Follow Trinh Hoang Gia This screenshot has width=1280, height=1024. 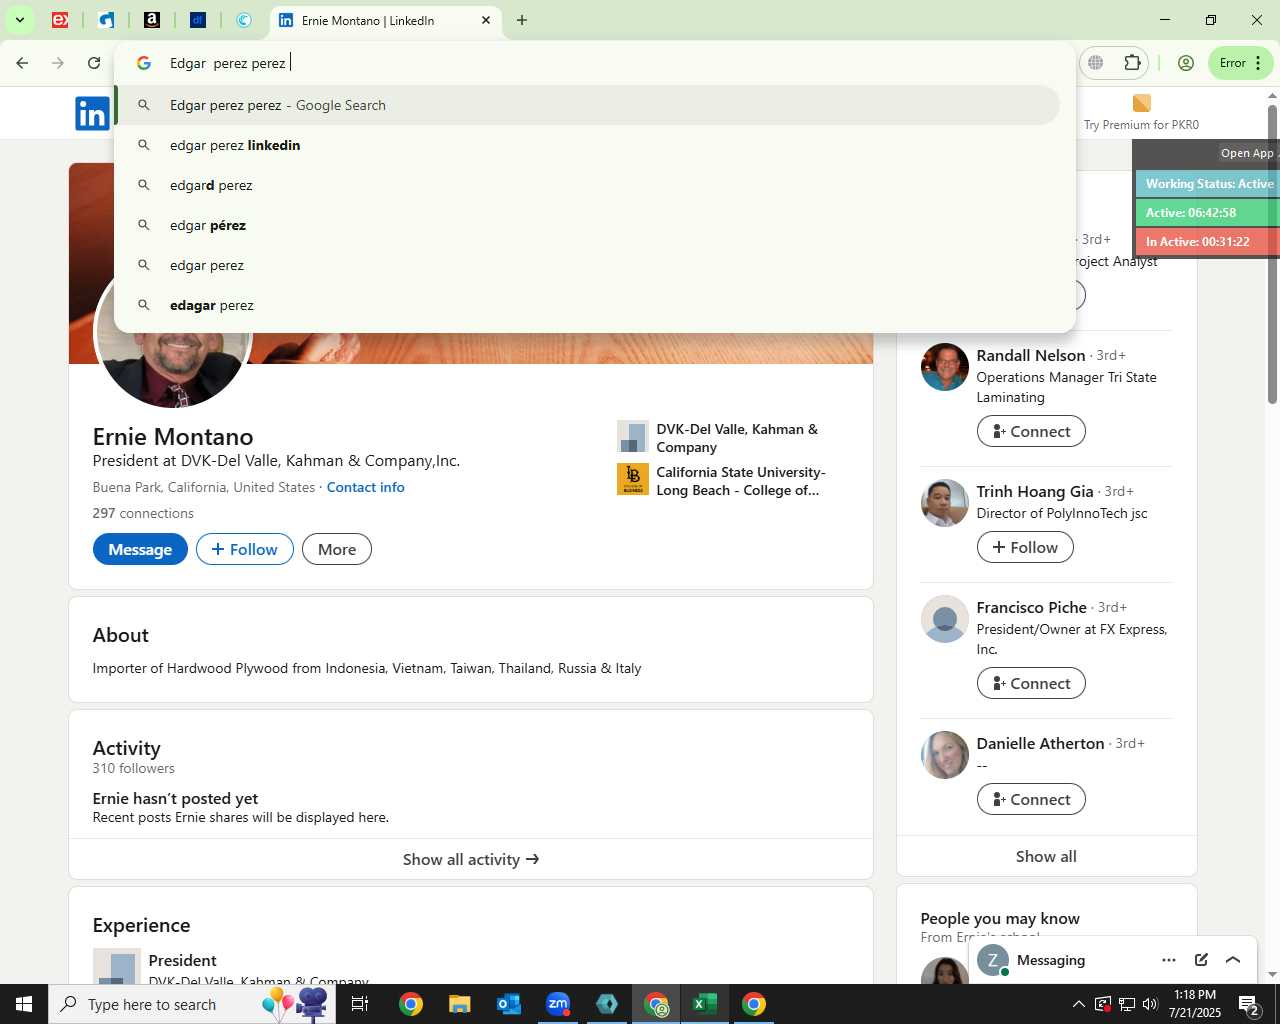click(1025, 547)
